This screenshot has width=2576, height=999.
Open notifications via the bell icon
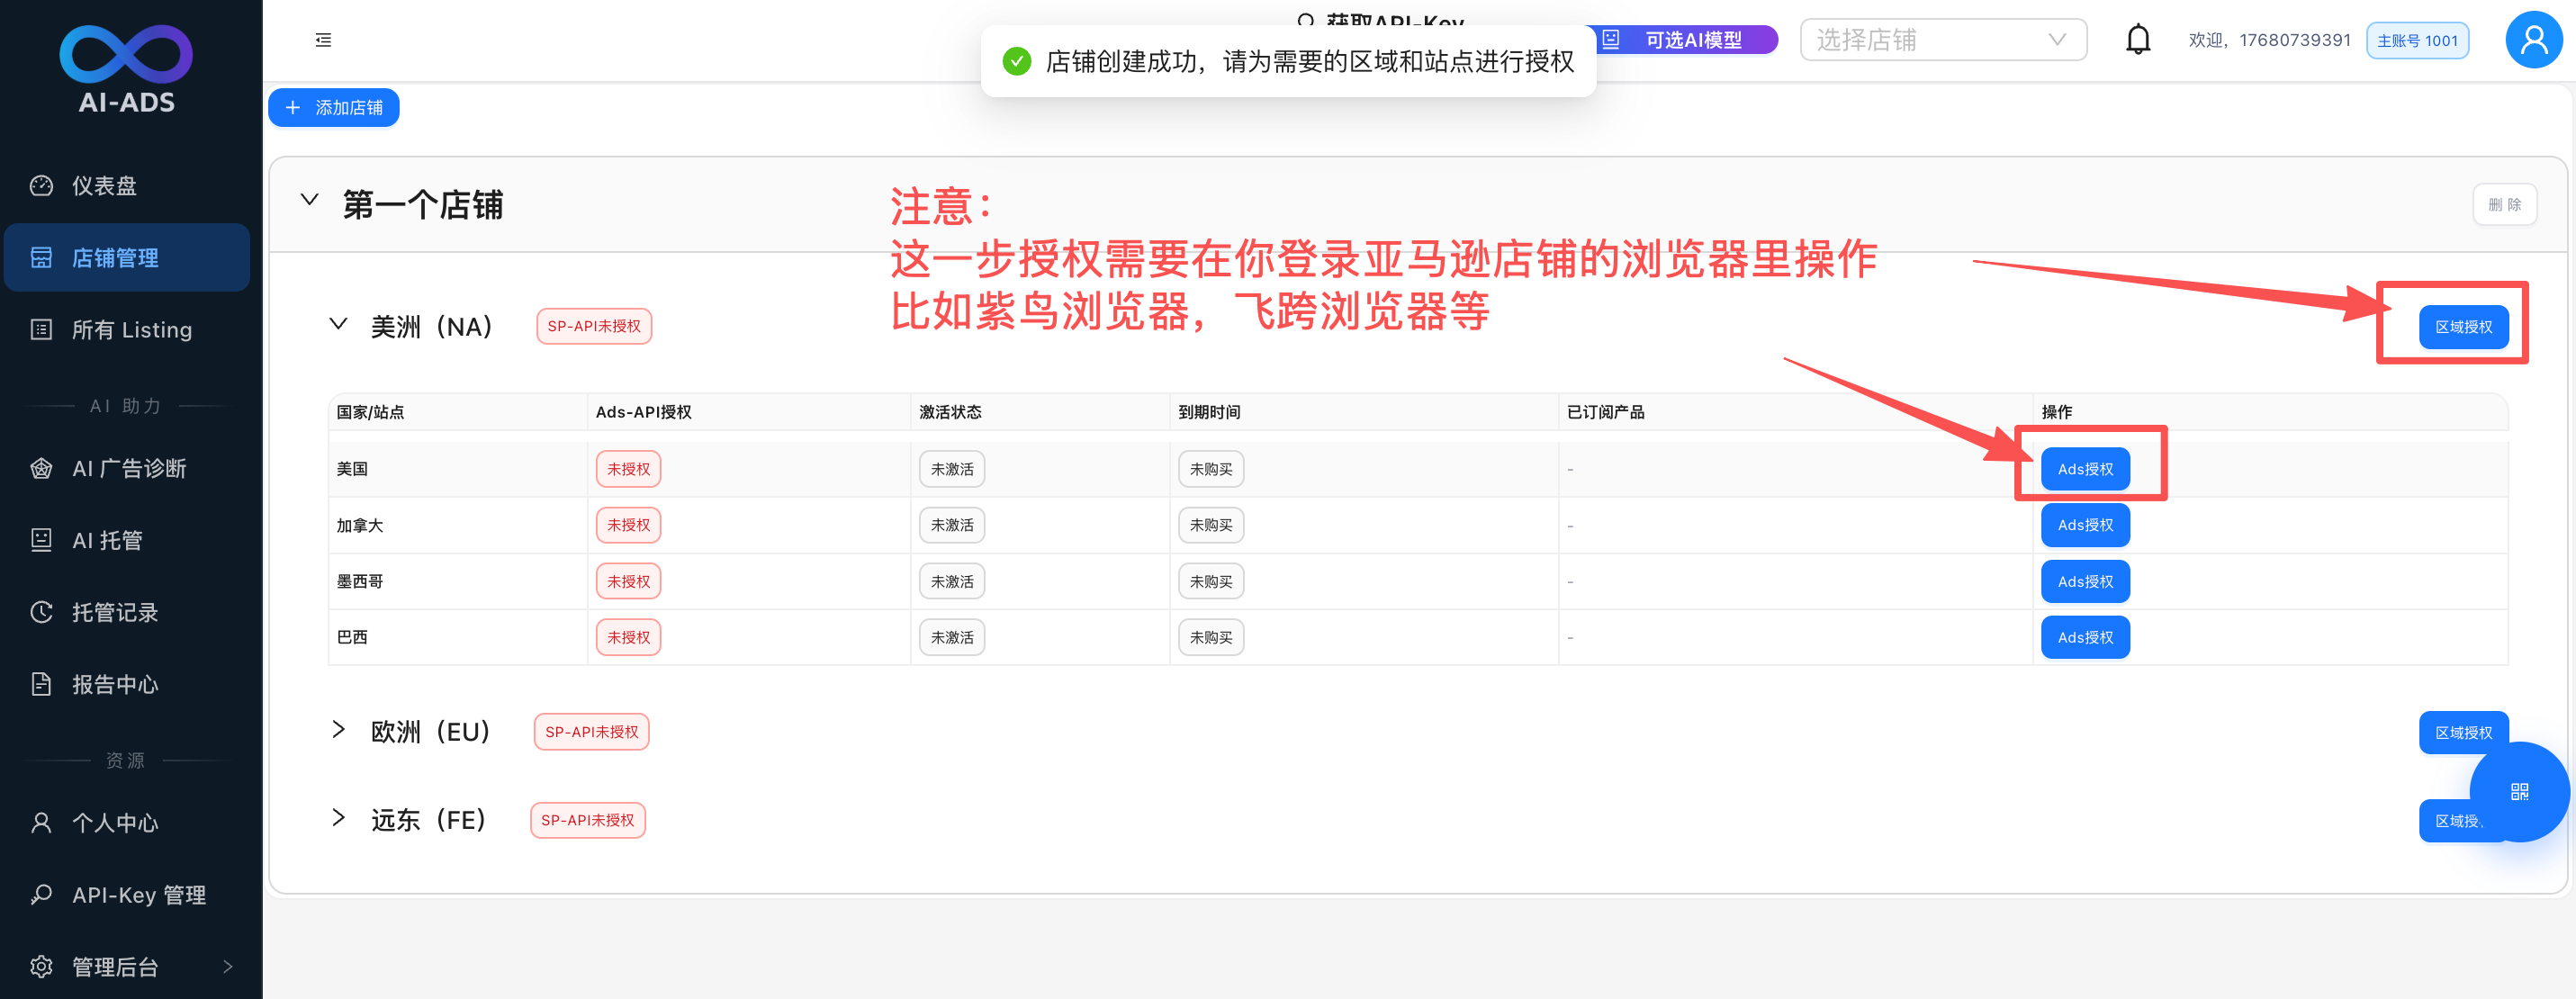click(2138, 40)
